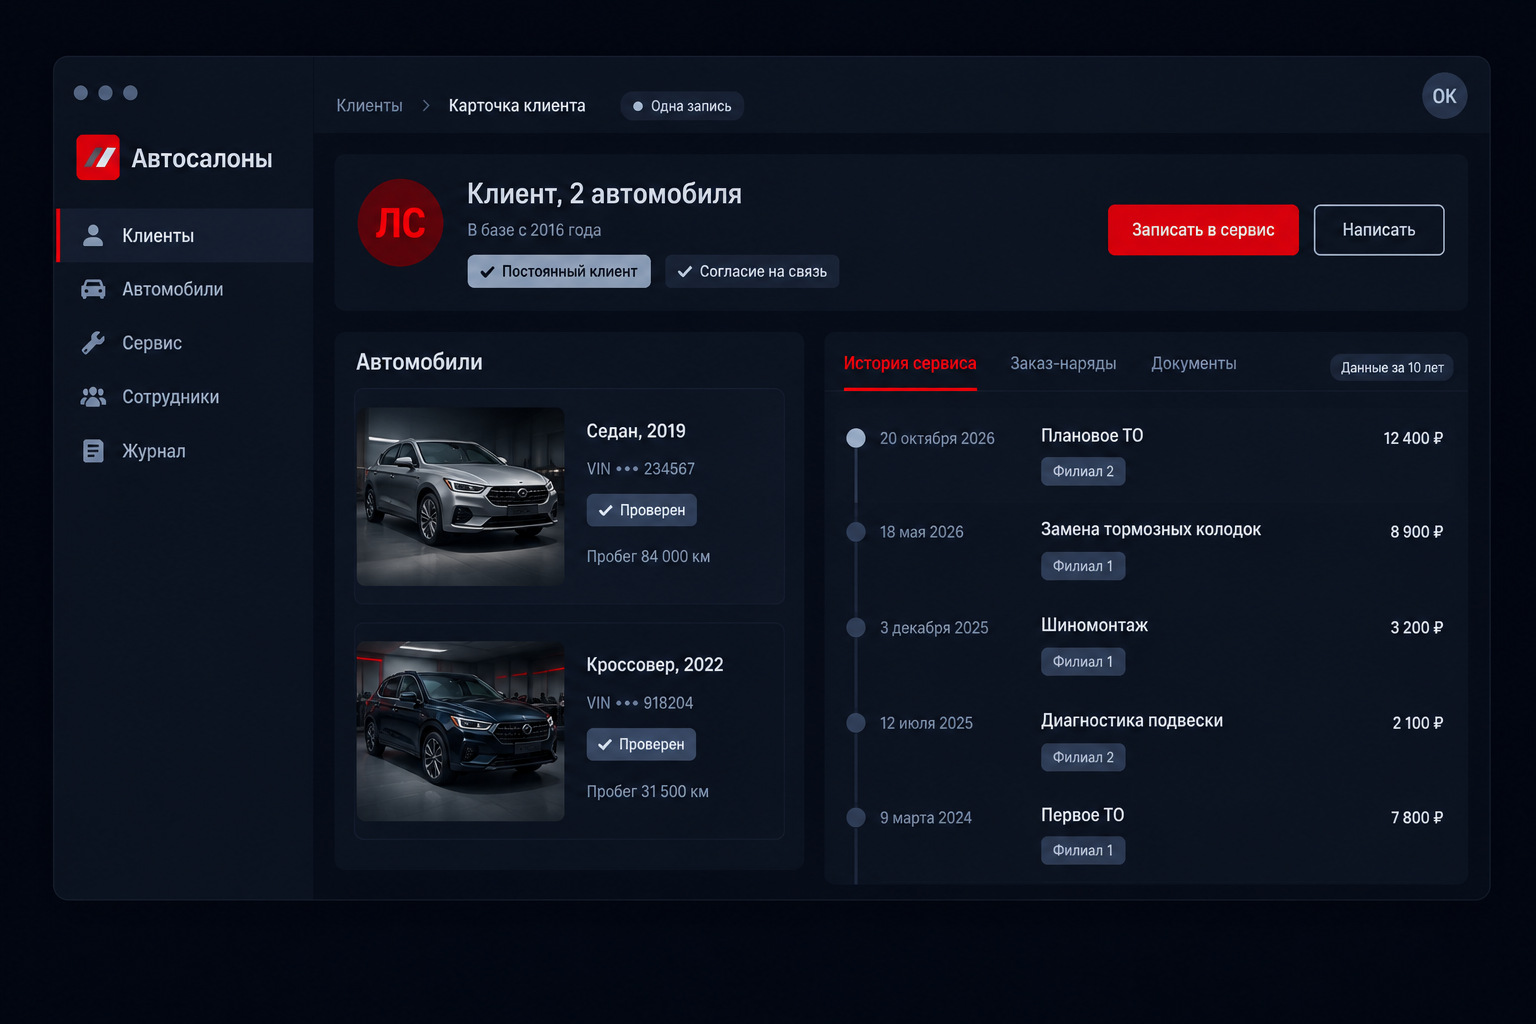This screenshot has width=1536, height=1024.
Task: Click the Пробег 31 500 км text
Action: 648,792
